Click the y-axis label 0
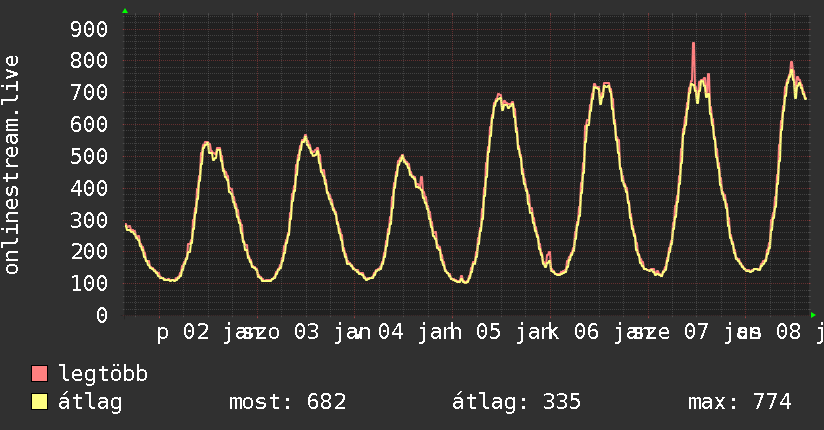 click(x=102, y=315)
